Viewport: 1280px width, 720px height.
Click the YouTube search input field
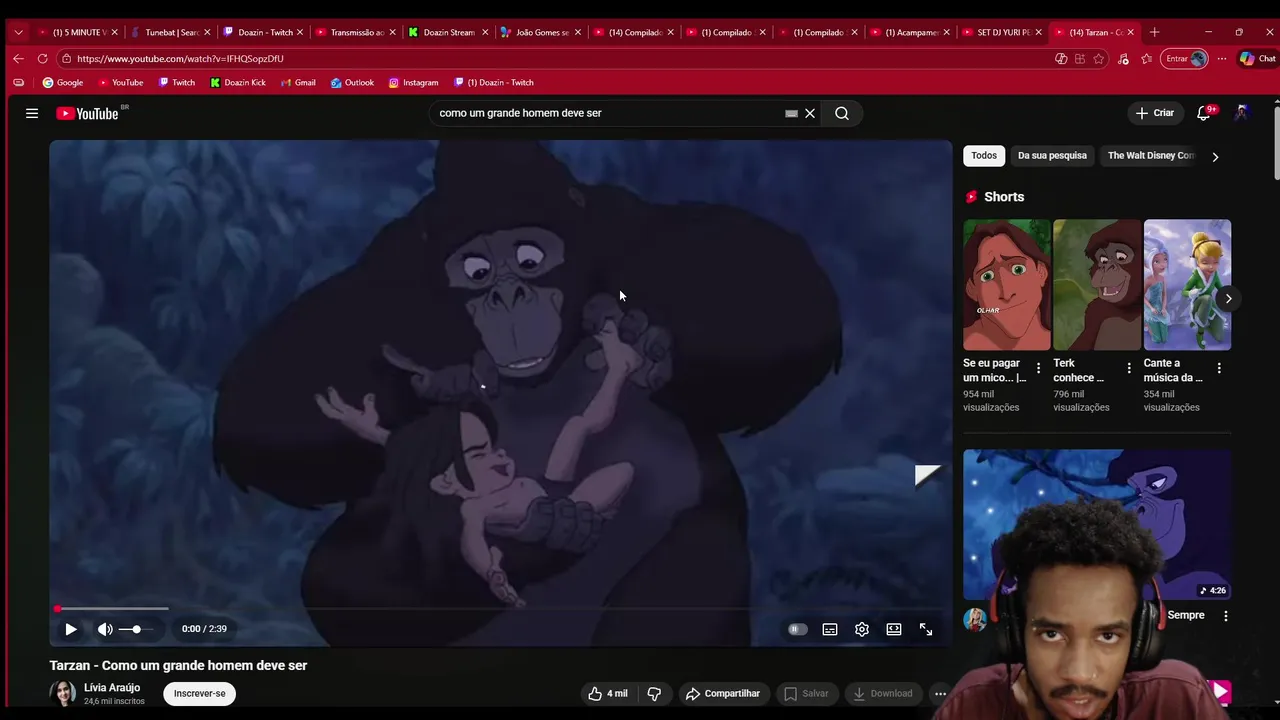pyautogui.click(x=610, y=113)
